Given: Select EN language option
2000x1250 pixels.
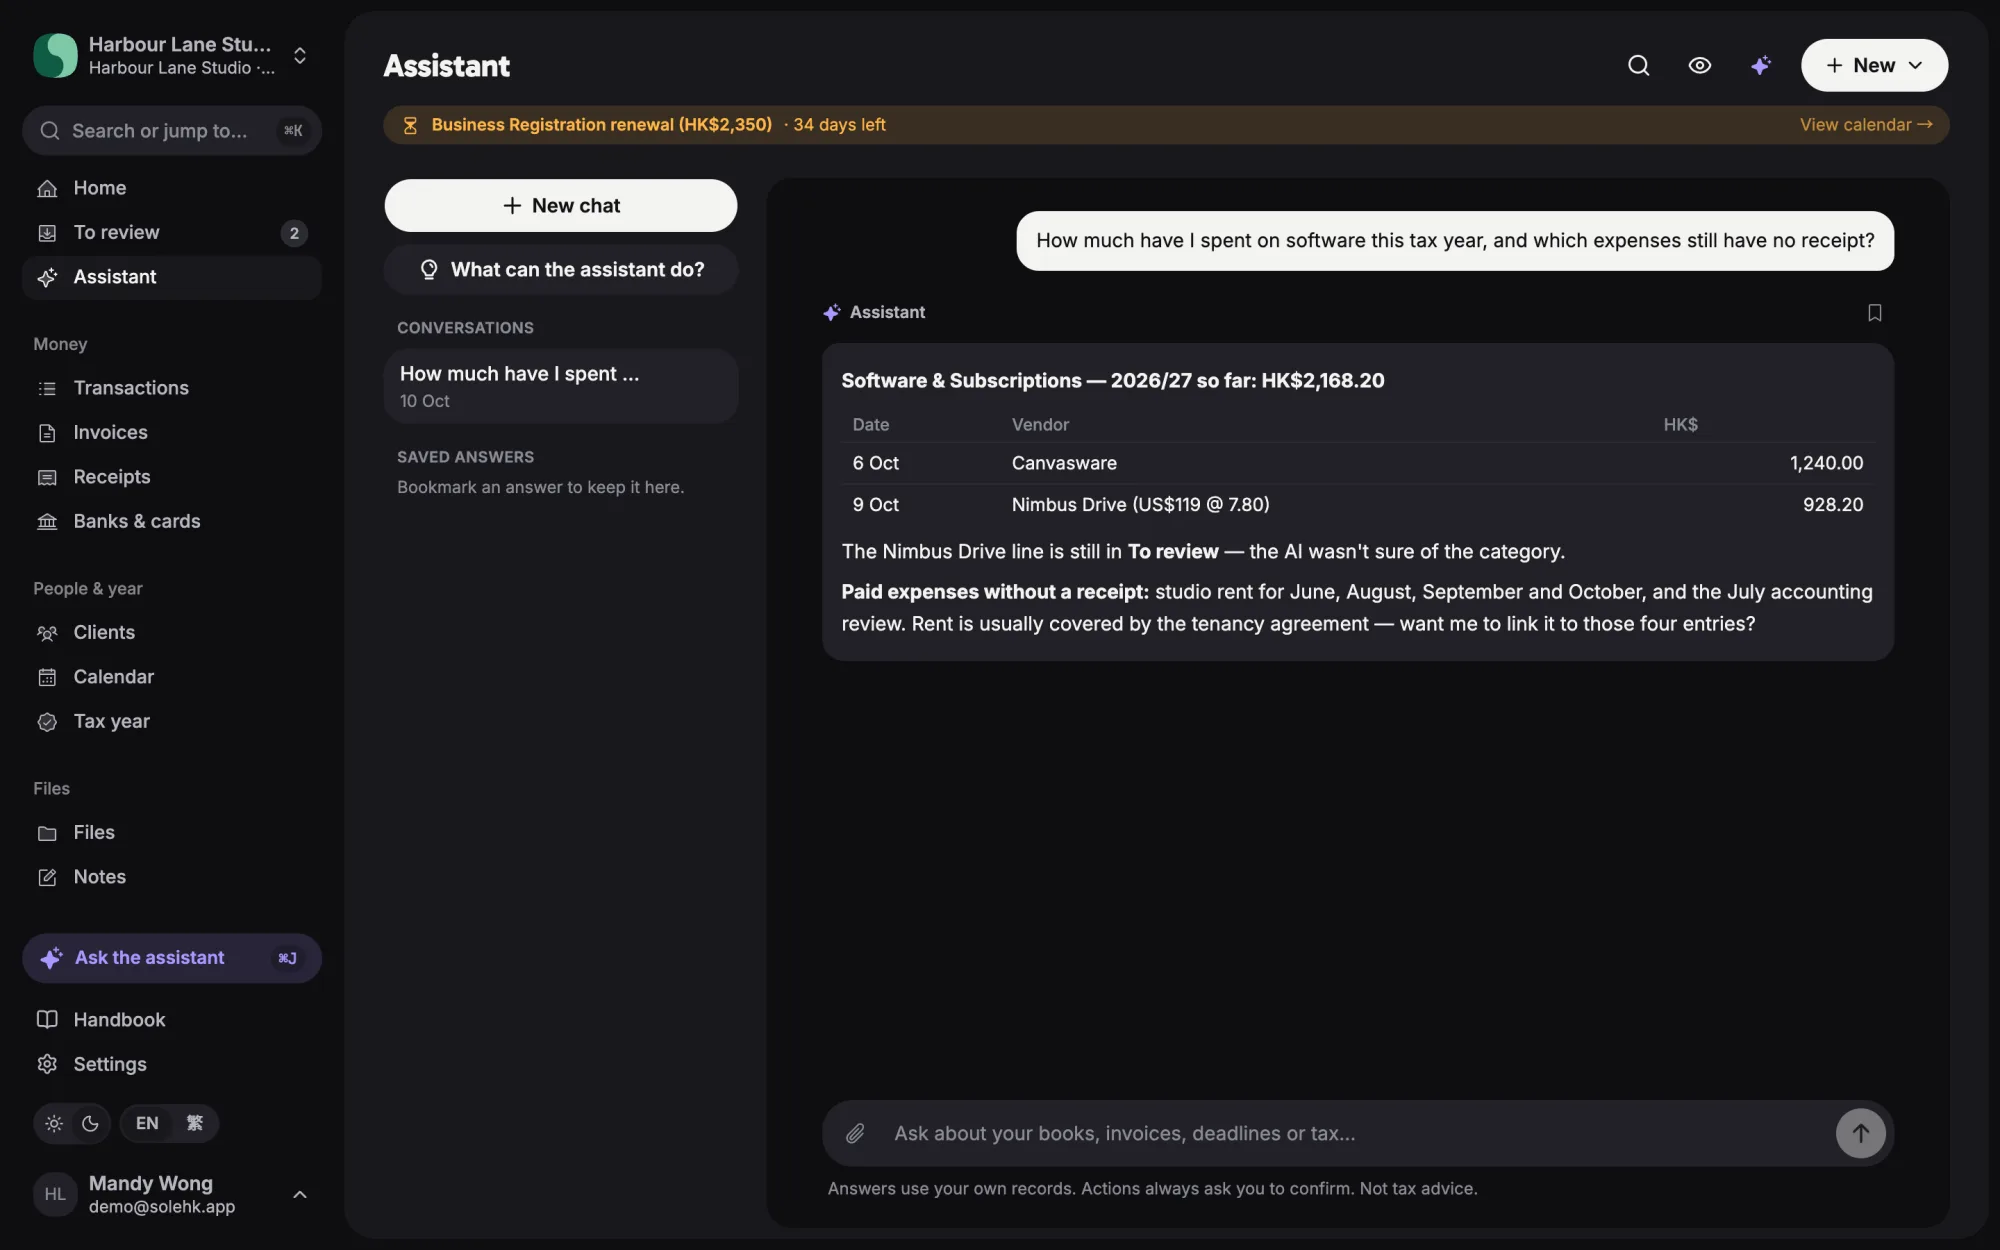Looking at the screenshot, I should [x=147, y=1123].
